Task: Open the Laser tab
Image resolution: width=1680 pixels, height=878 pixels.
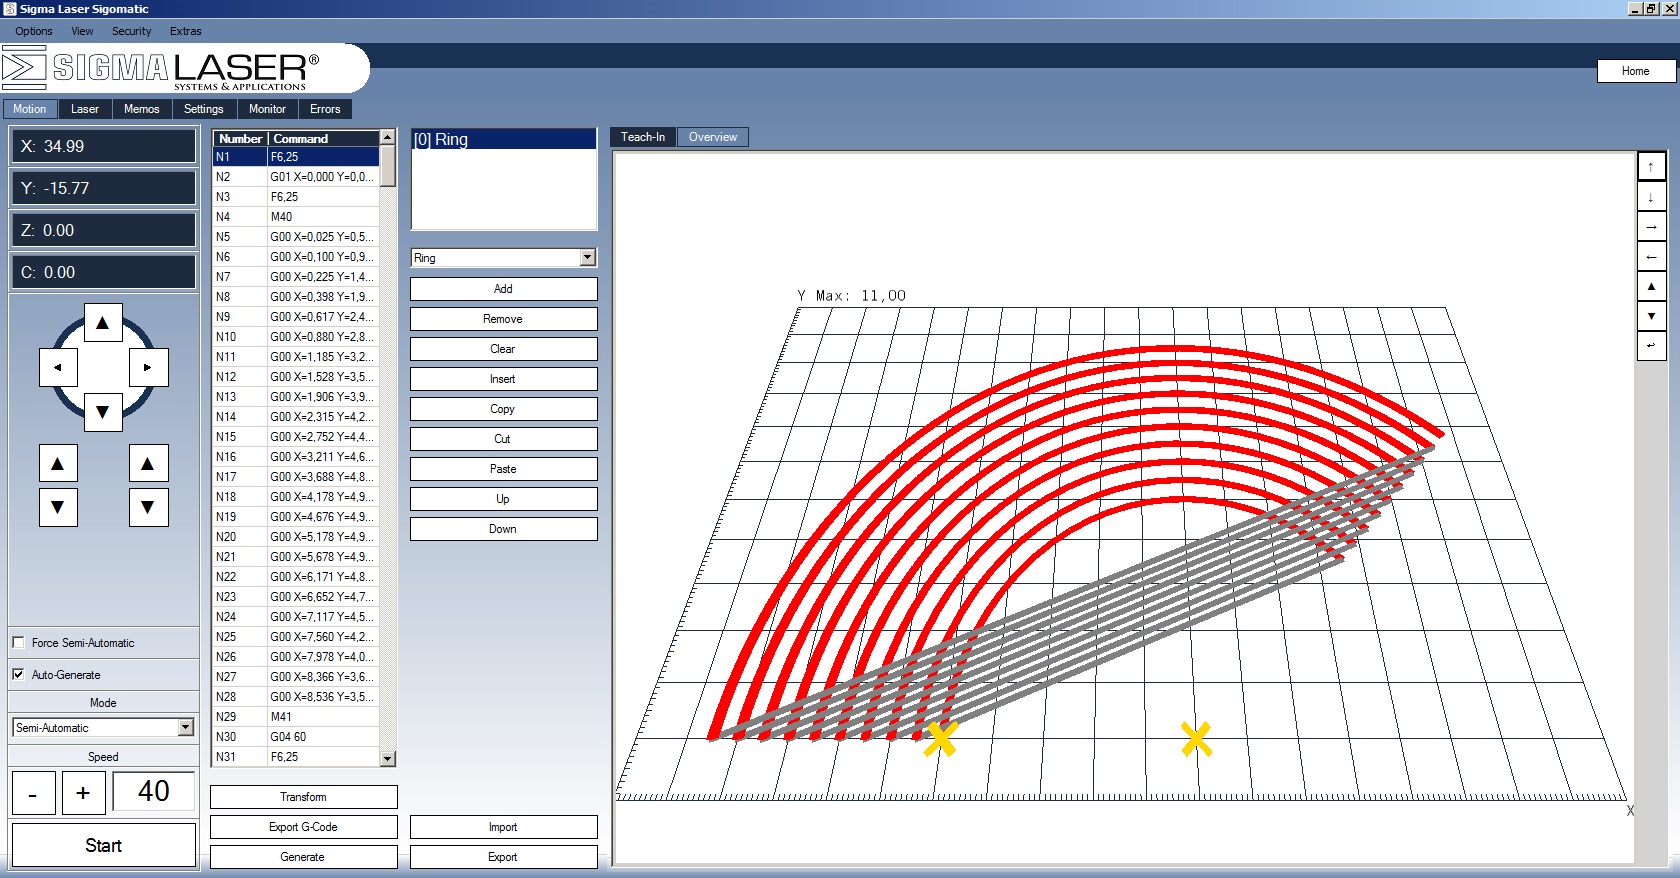Action: coord(84,109)
